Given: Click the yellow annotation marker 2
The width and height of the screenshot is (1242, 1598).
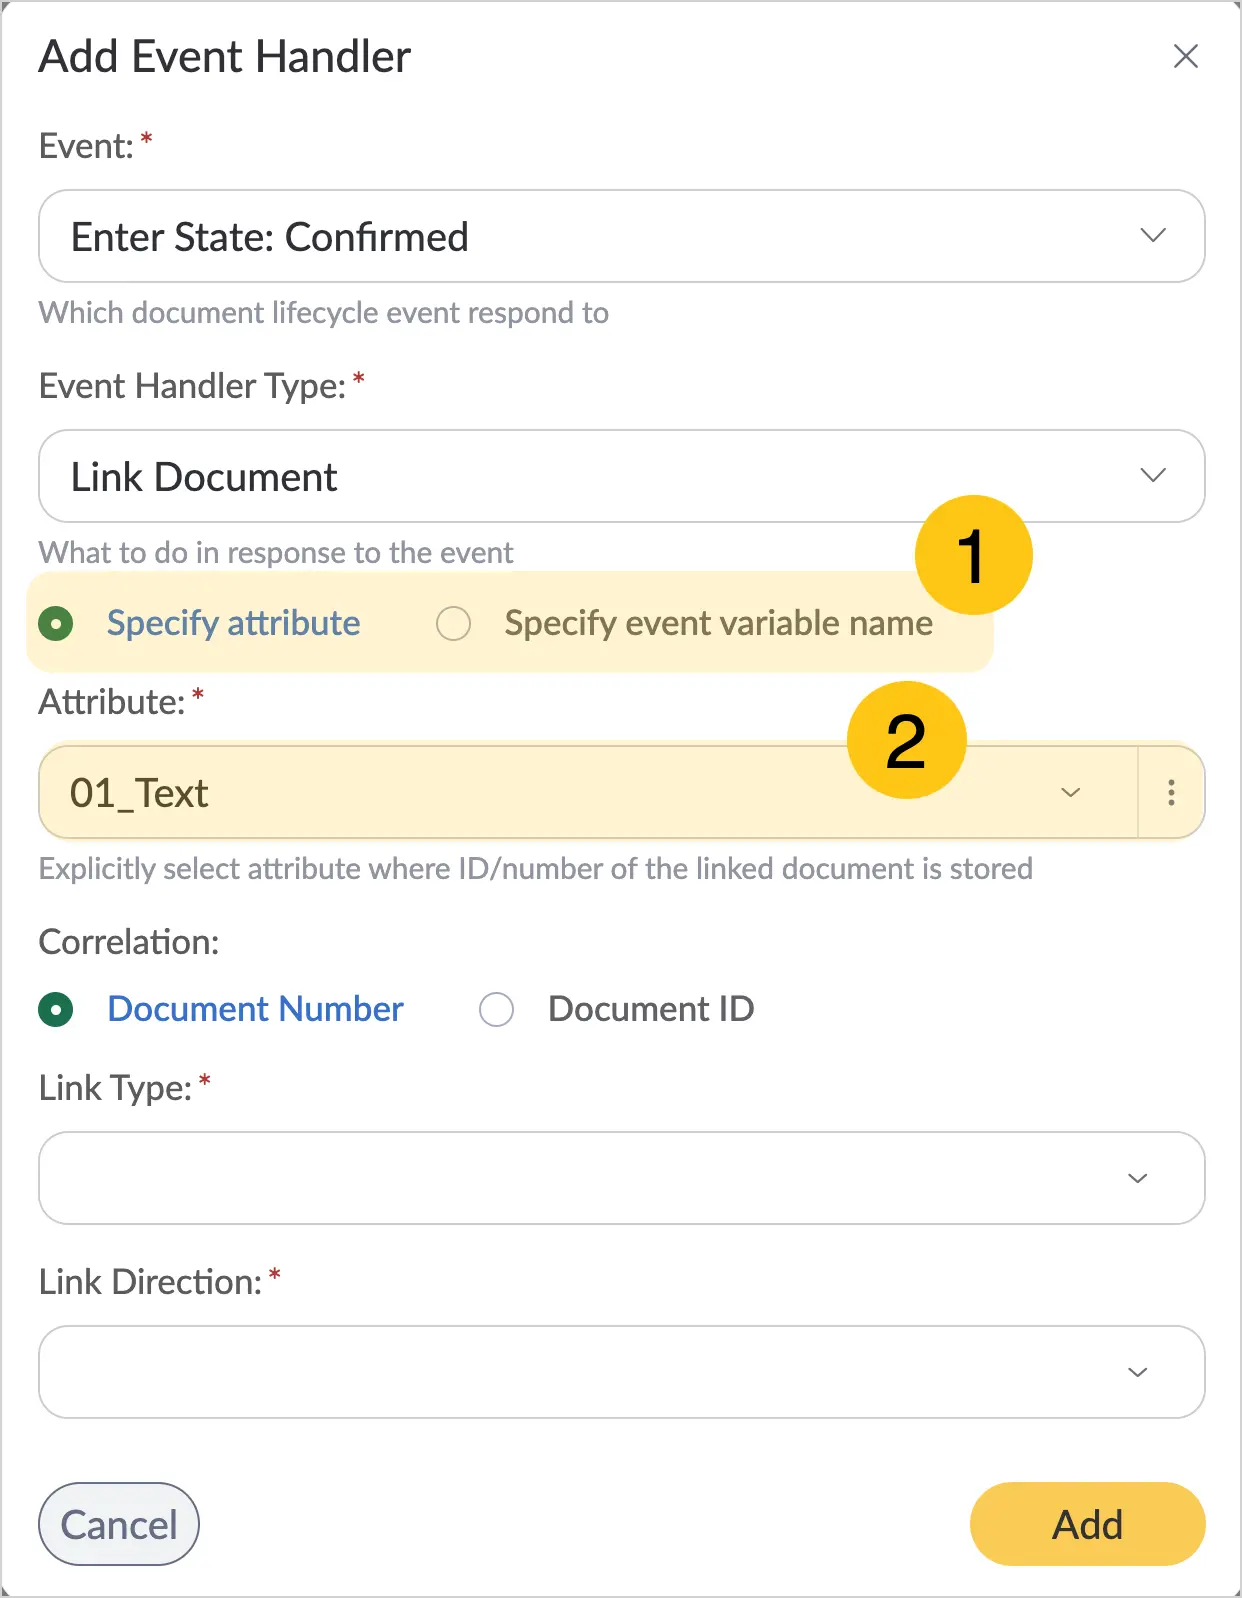Looking at the screenshot, I should click(x=906, y=740).
